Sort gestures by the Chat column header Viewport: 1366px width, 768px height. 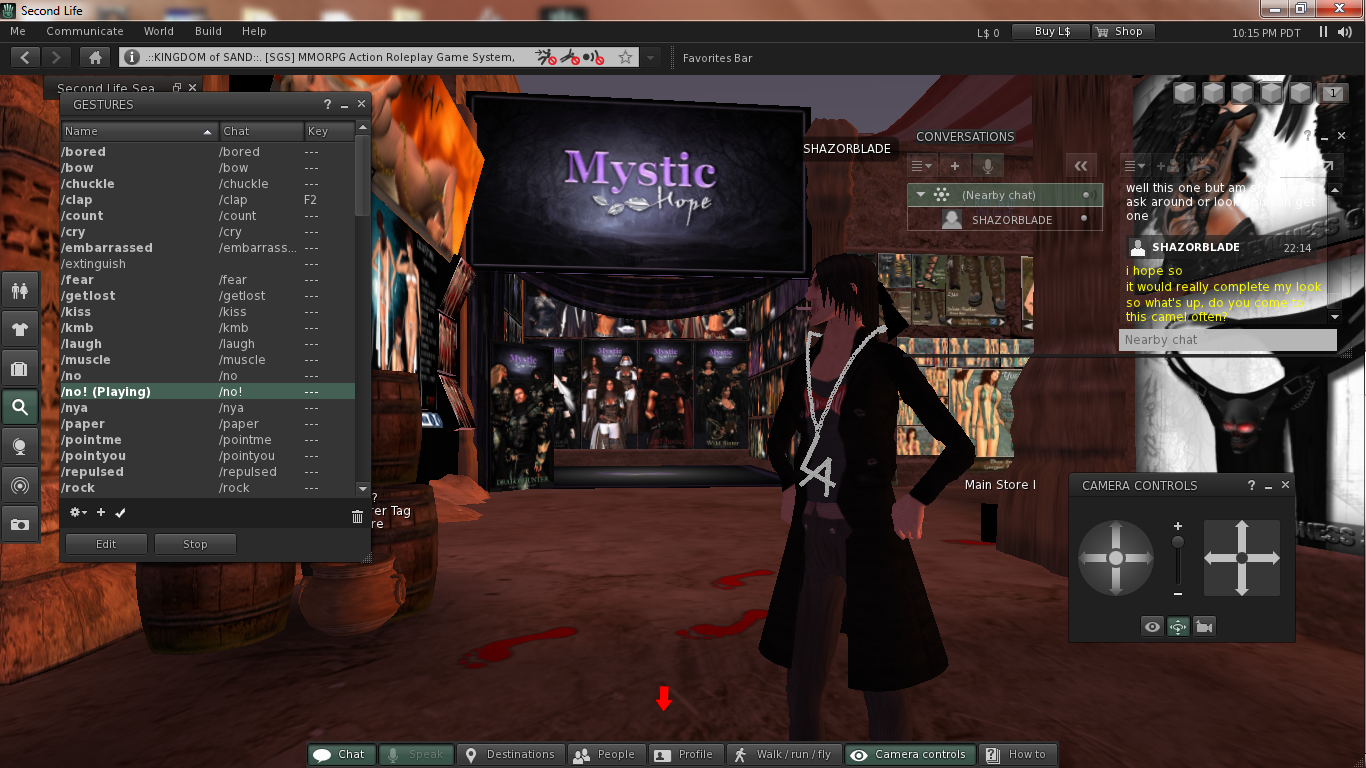261,131
